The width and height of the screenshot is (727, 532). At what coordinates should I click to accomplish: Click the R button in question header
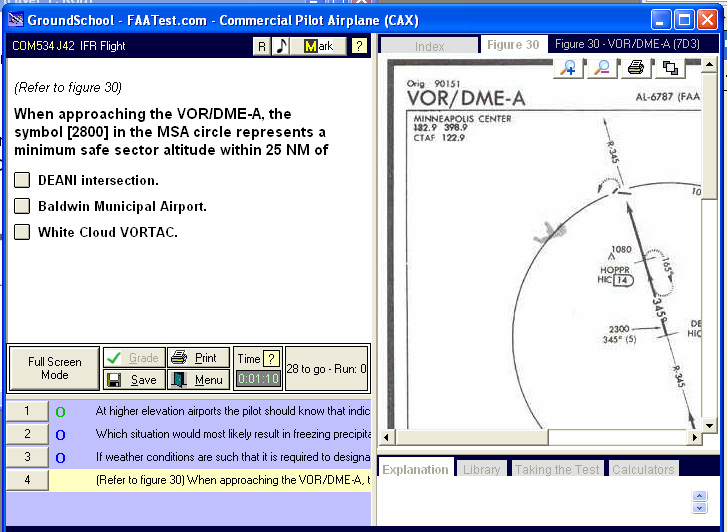(x=262, y=46)
